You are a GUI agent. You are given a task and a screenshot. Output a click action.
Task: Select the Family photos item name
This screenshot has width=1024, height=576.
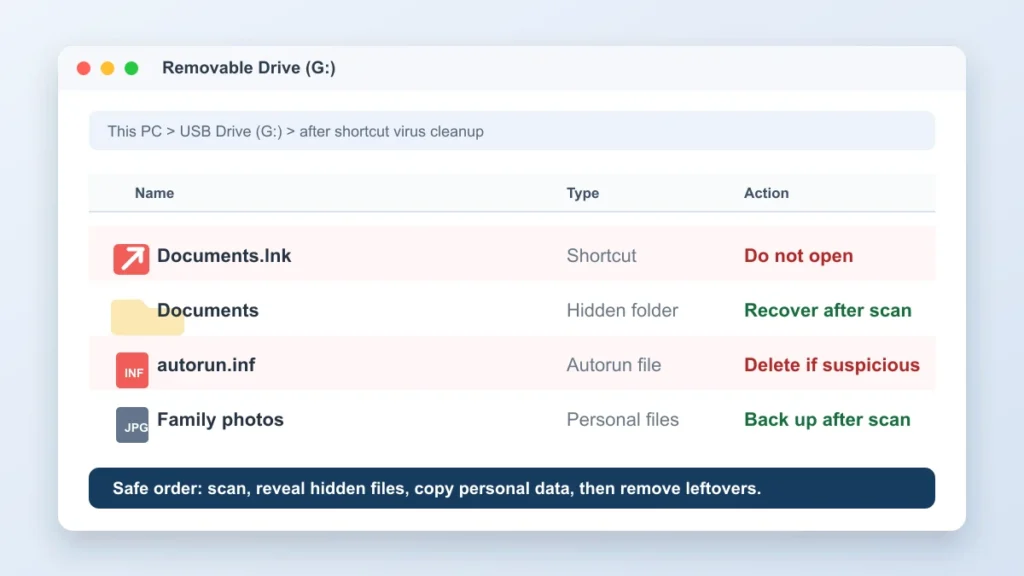point(220,419)
